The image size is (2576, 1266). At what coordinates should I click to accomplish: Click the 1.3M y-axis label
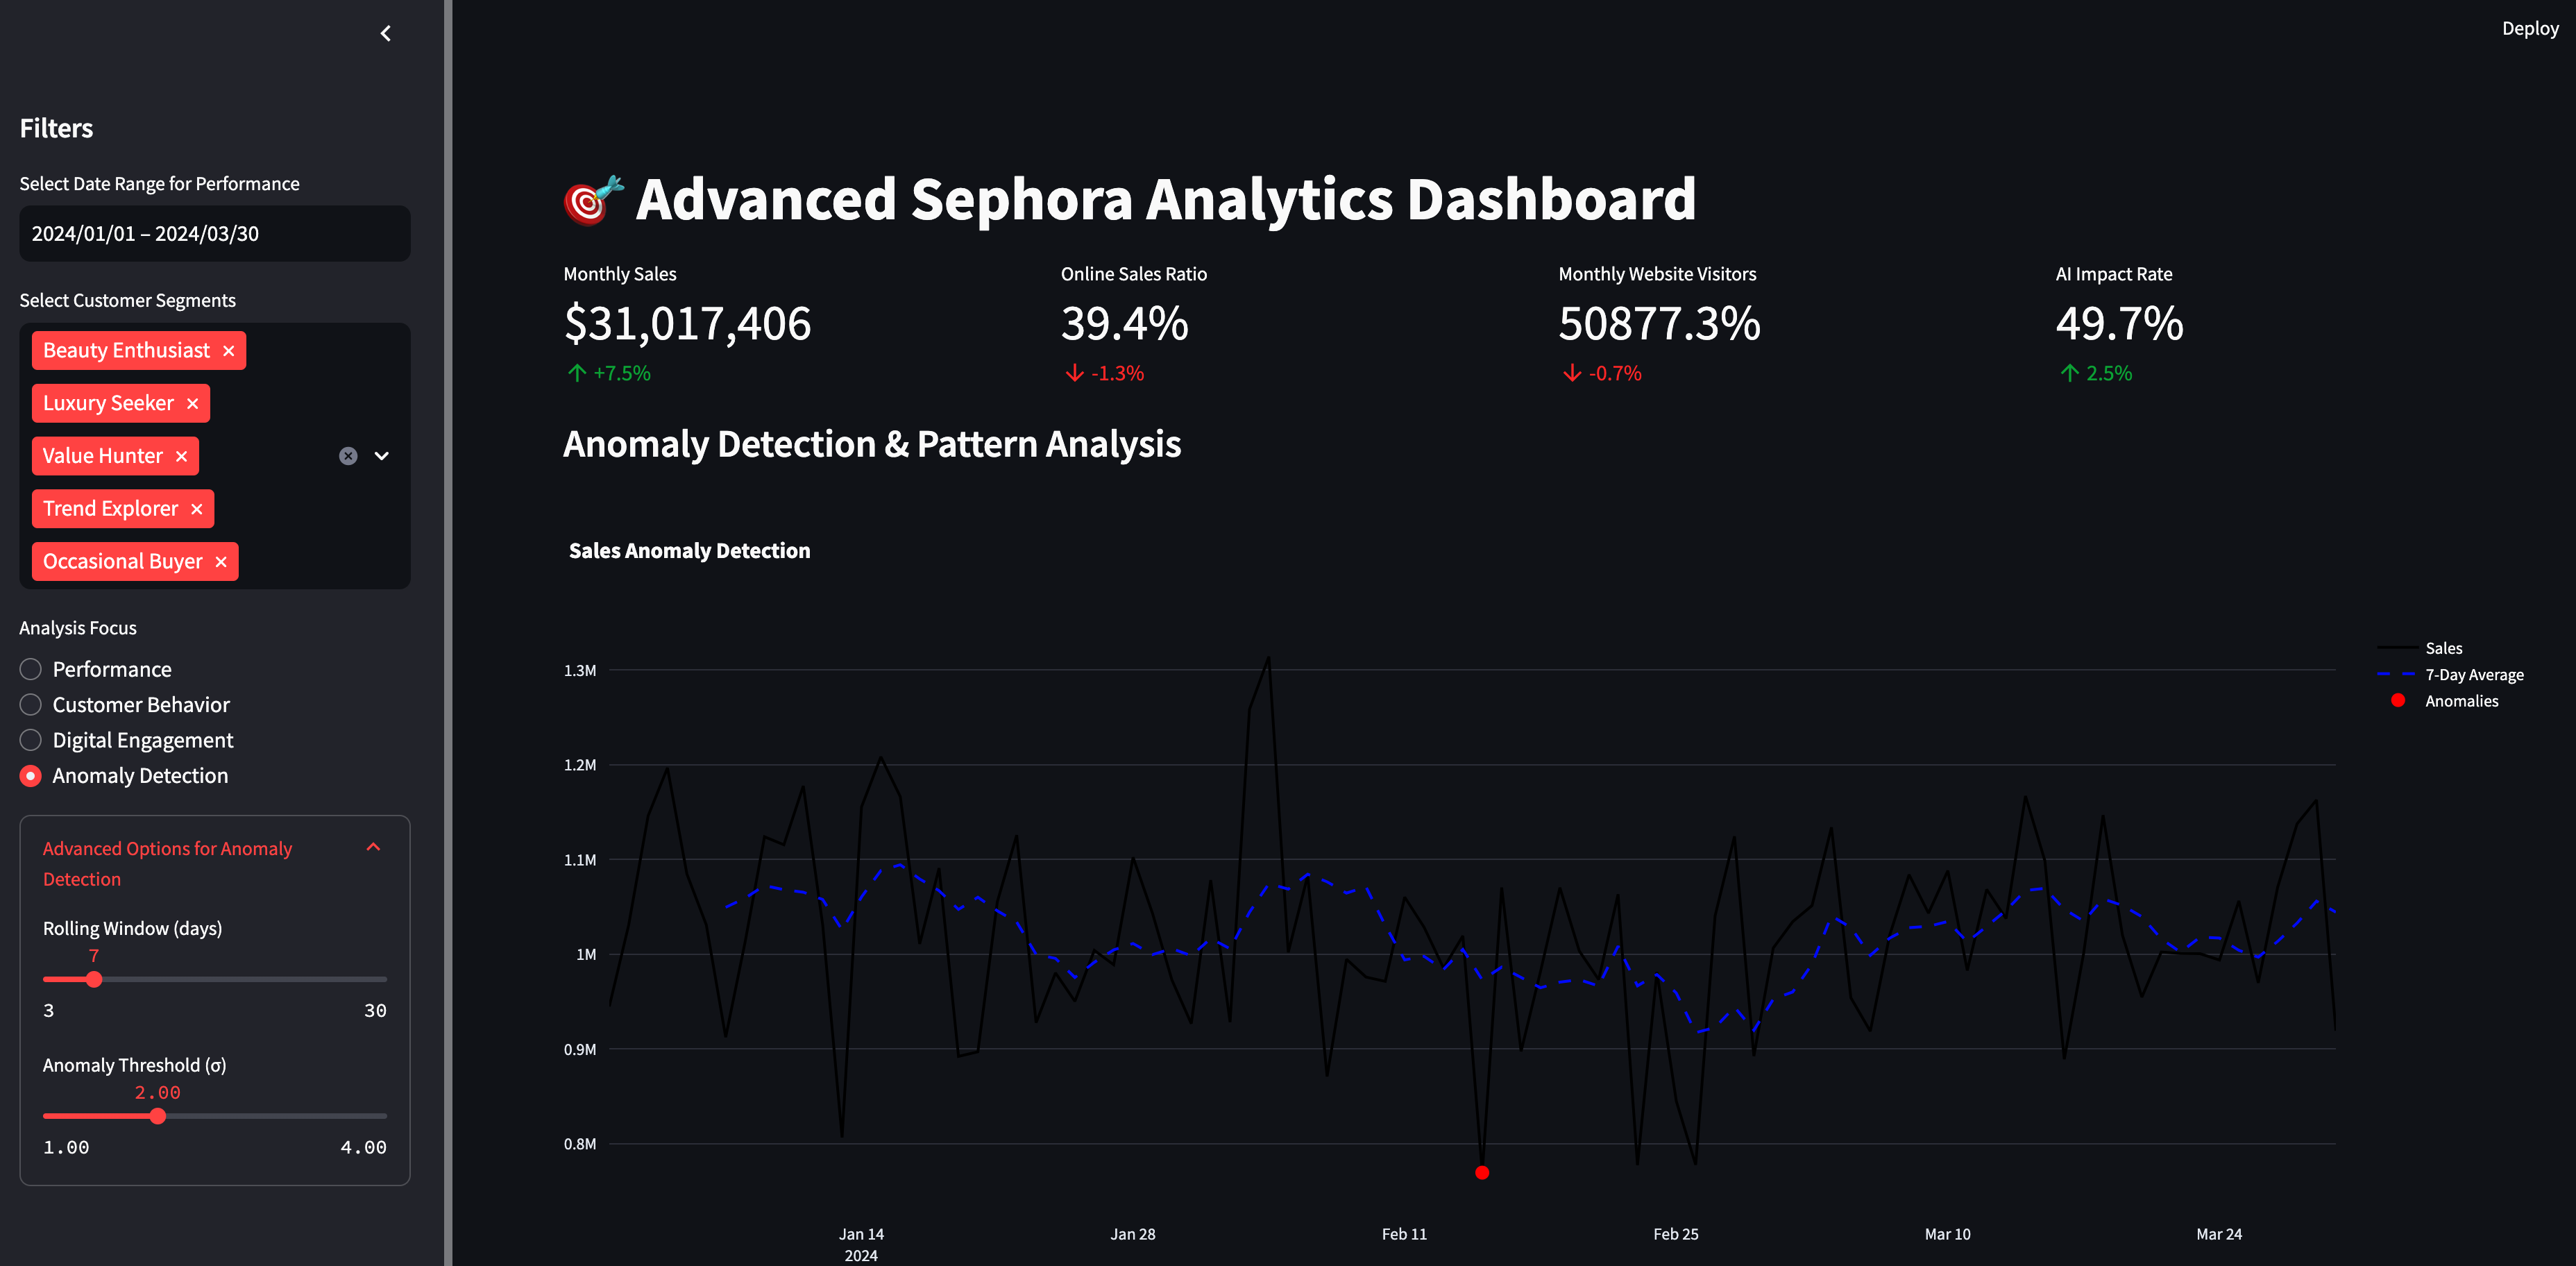580,671
